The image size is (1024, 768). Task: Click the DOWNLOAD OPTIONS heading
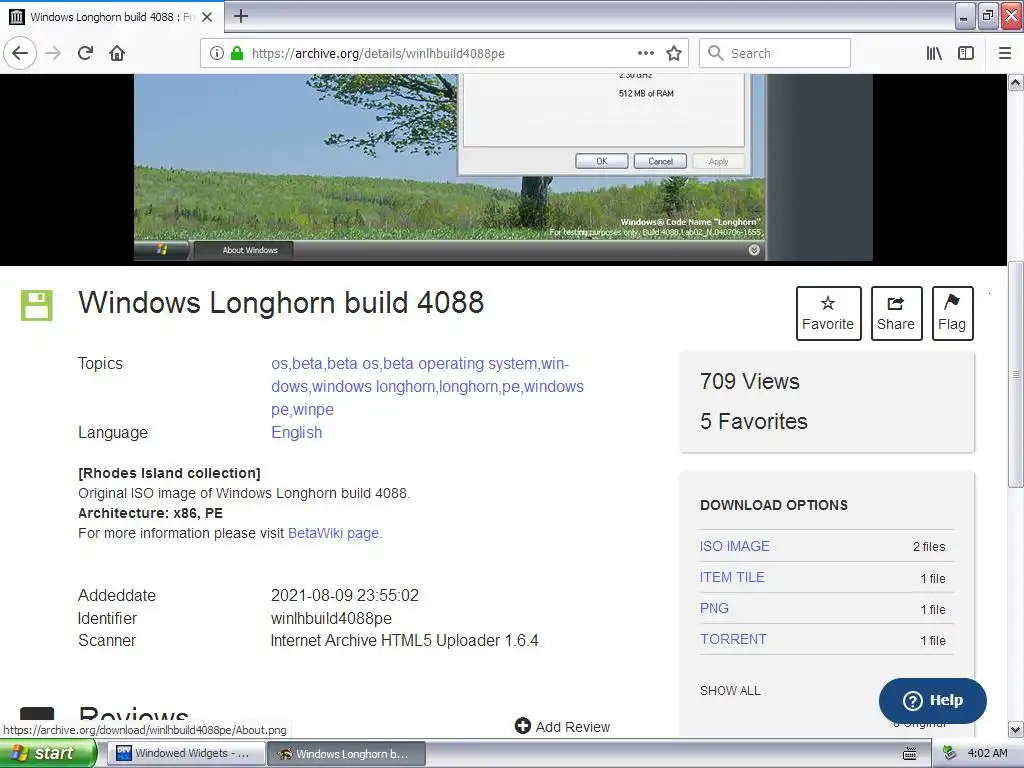click(x=774, y=505)
